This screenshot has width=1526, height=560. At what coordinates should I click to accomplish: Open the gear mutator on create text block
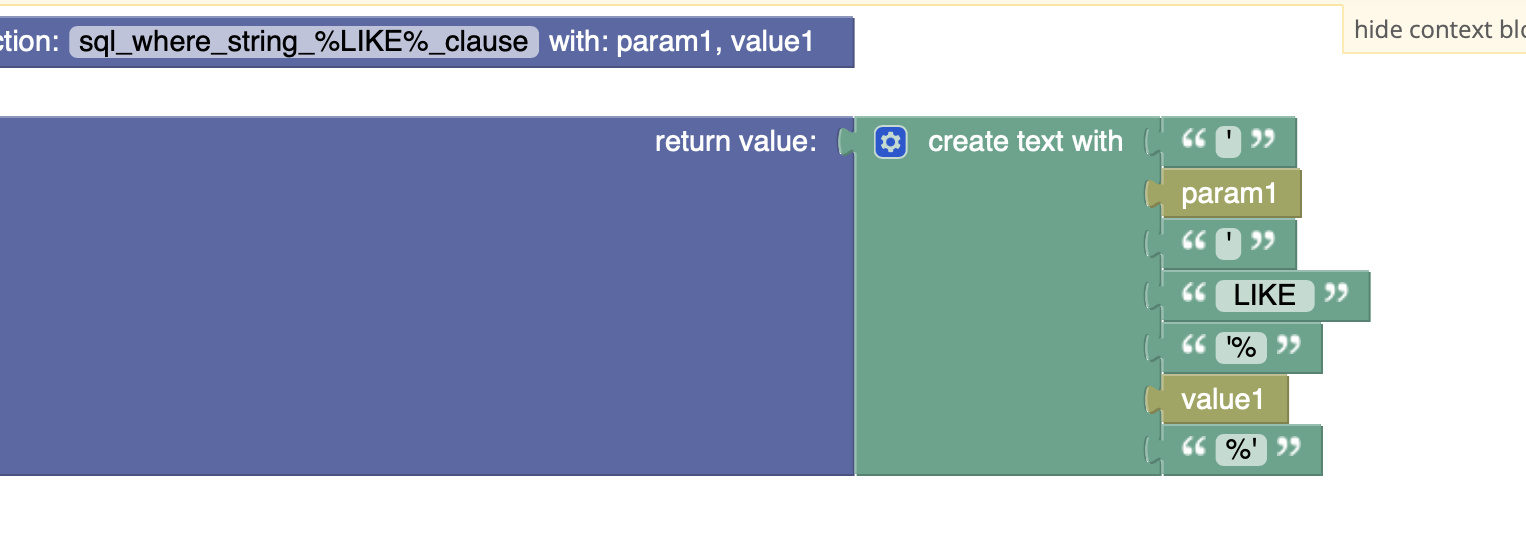coord(890,142)
